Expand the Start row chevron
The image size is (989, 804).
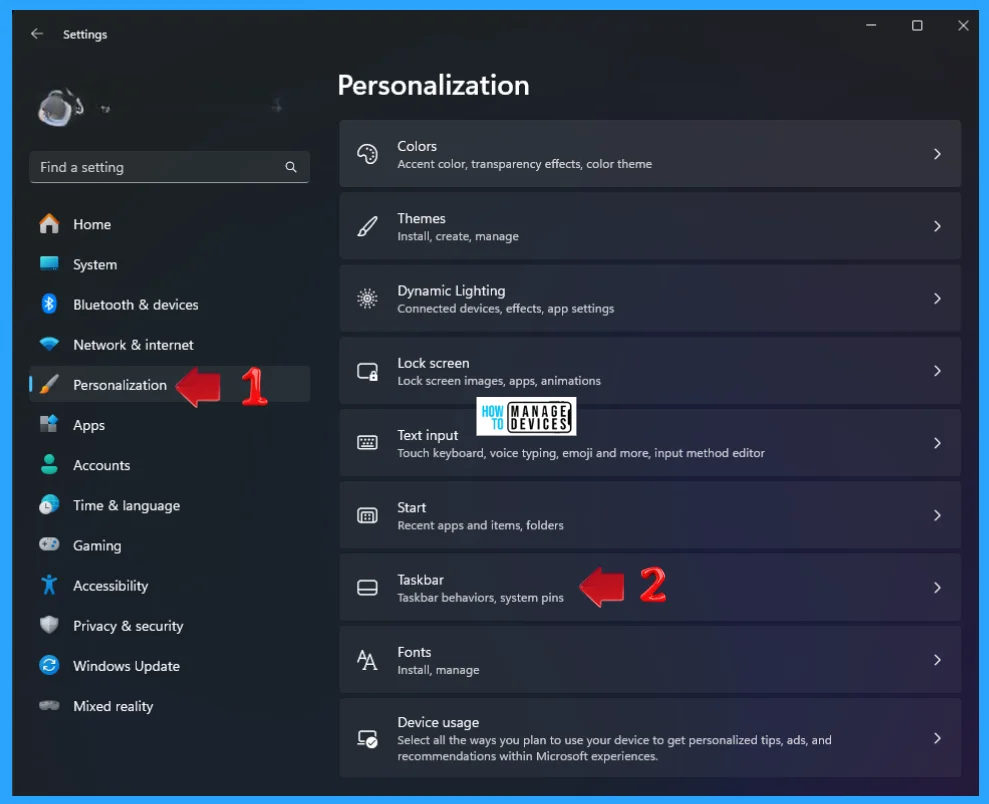pyautogui.click(x=937, y=515)
